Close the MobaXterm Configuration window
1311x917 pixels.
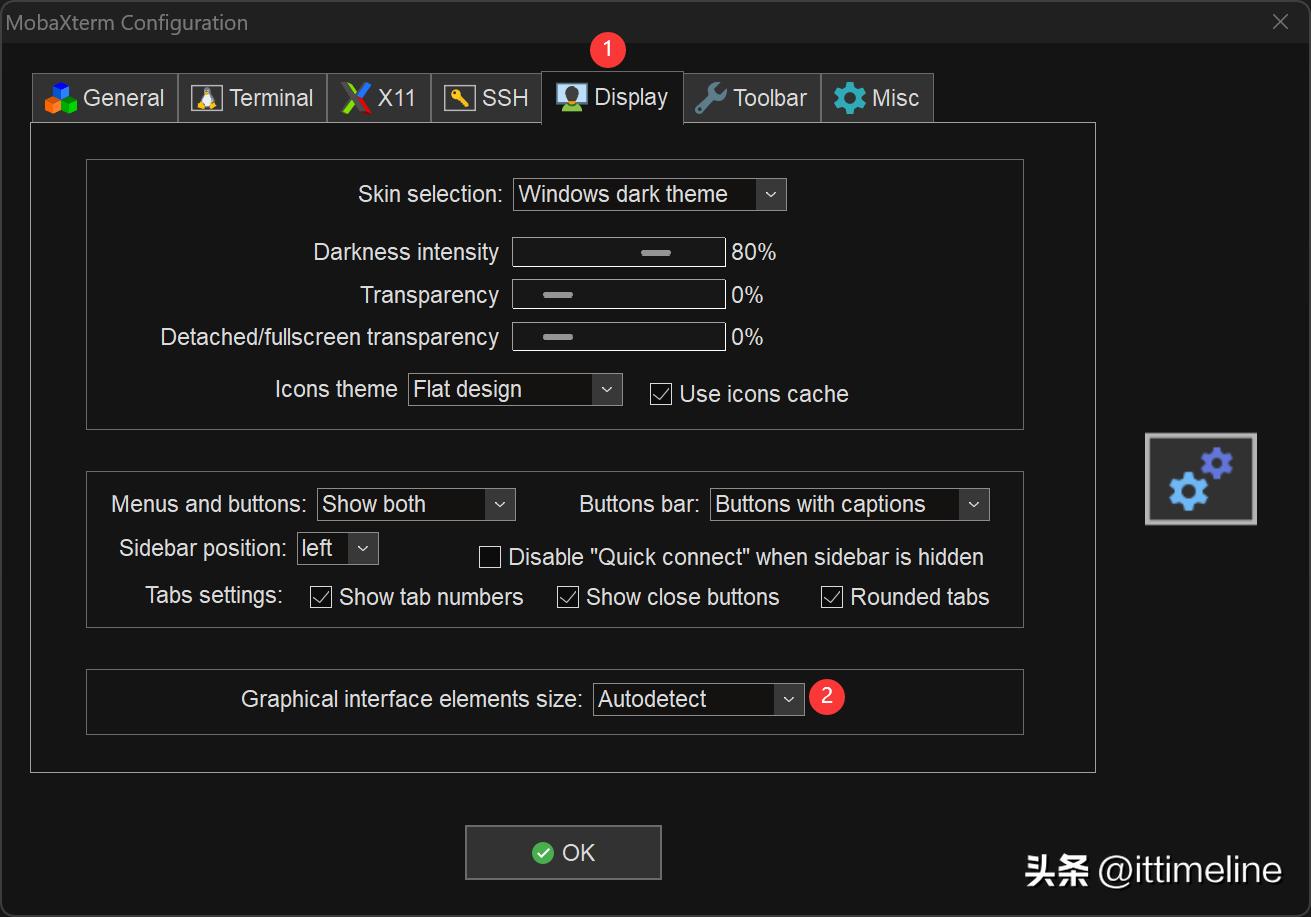1280,22
